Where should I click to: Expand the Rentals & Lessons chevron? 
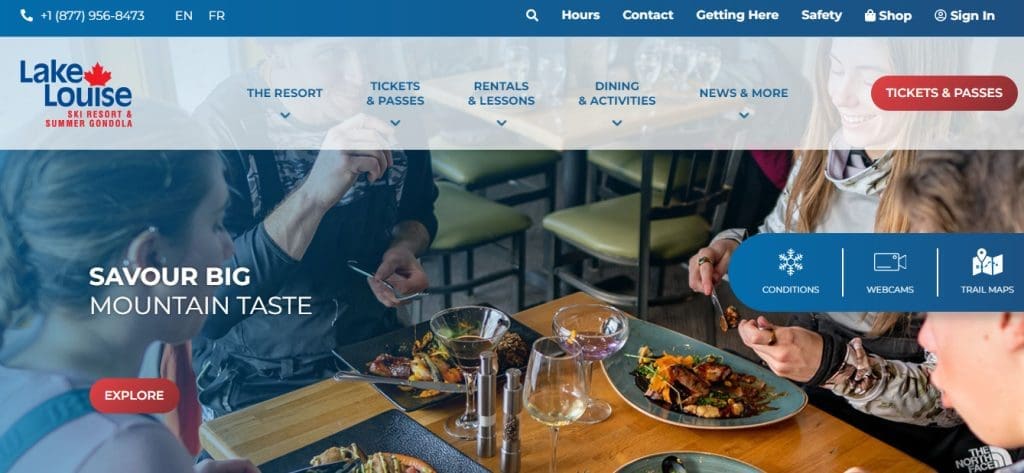point(501,123)
